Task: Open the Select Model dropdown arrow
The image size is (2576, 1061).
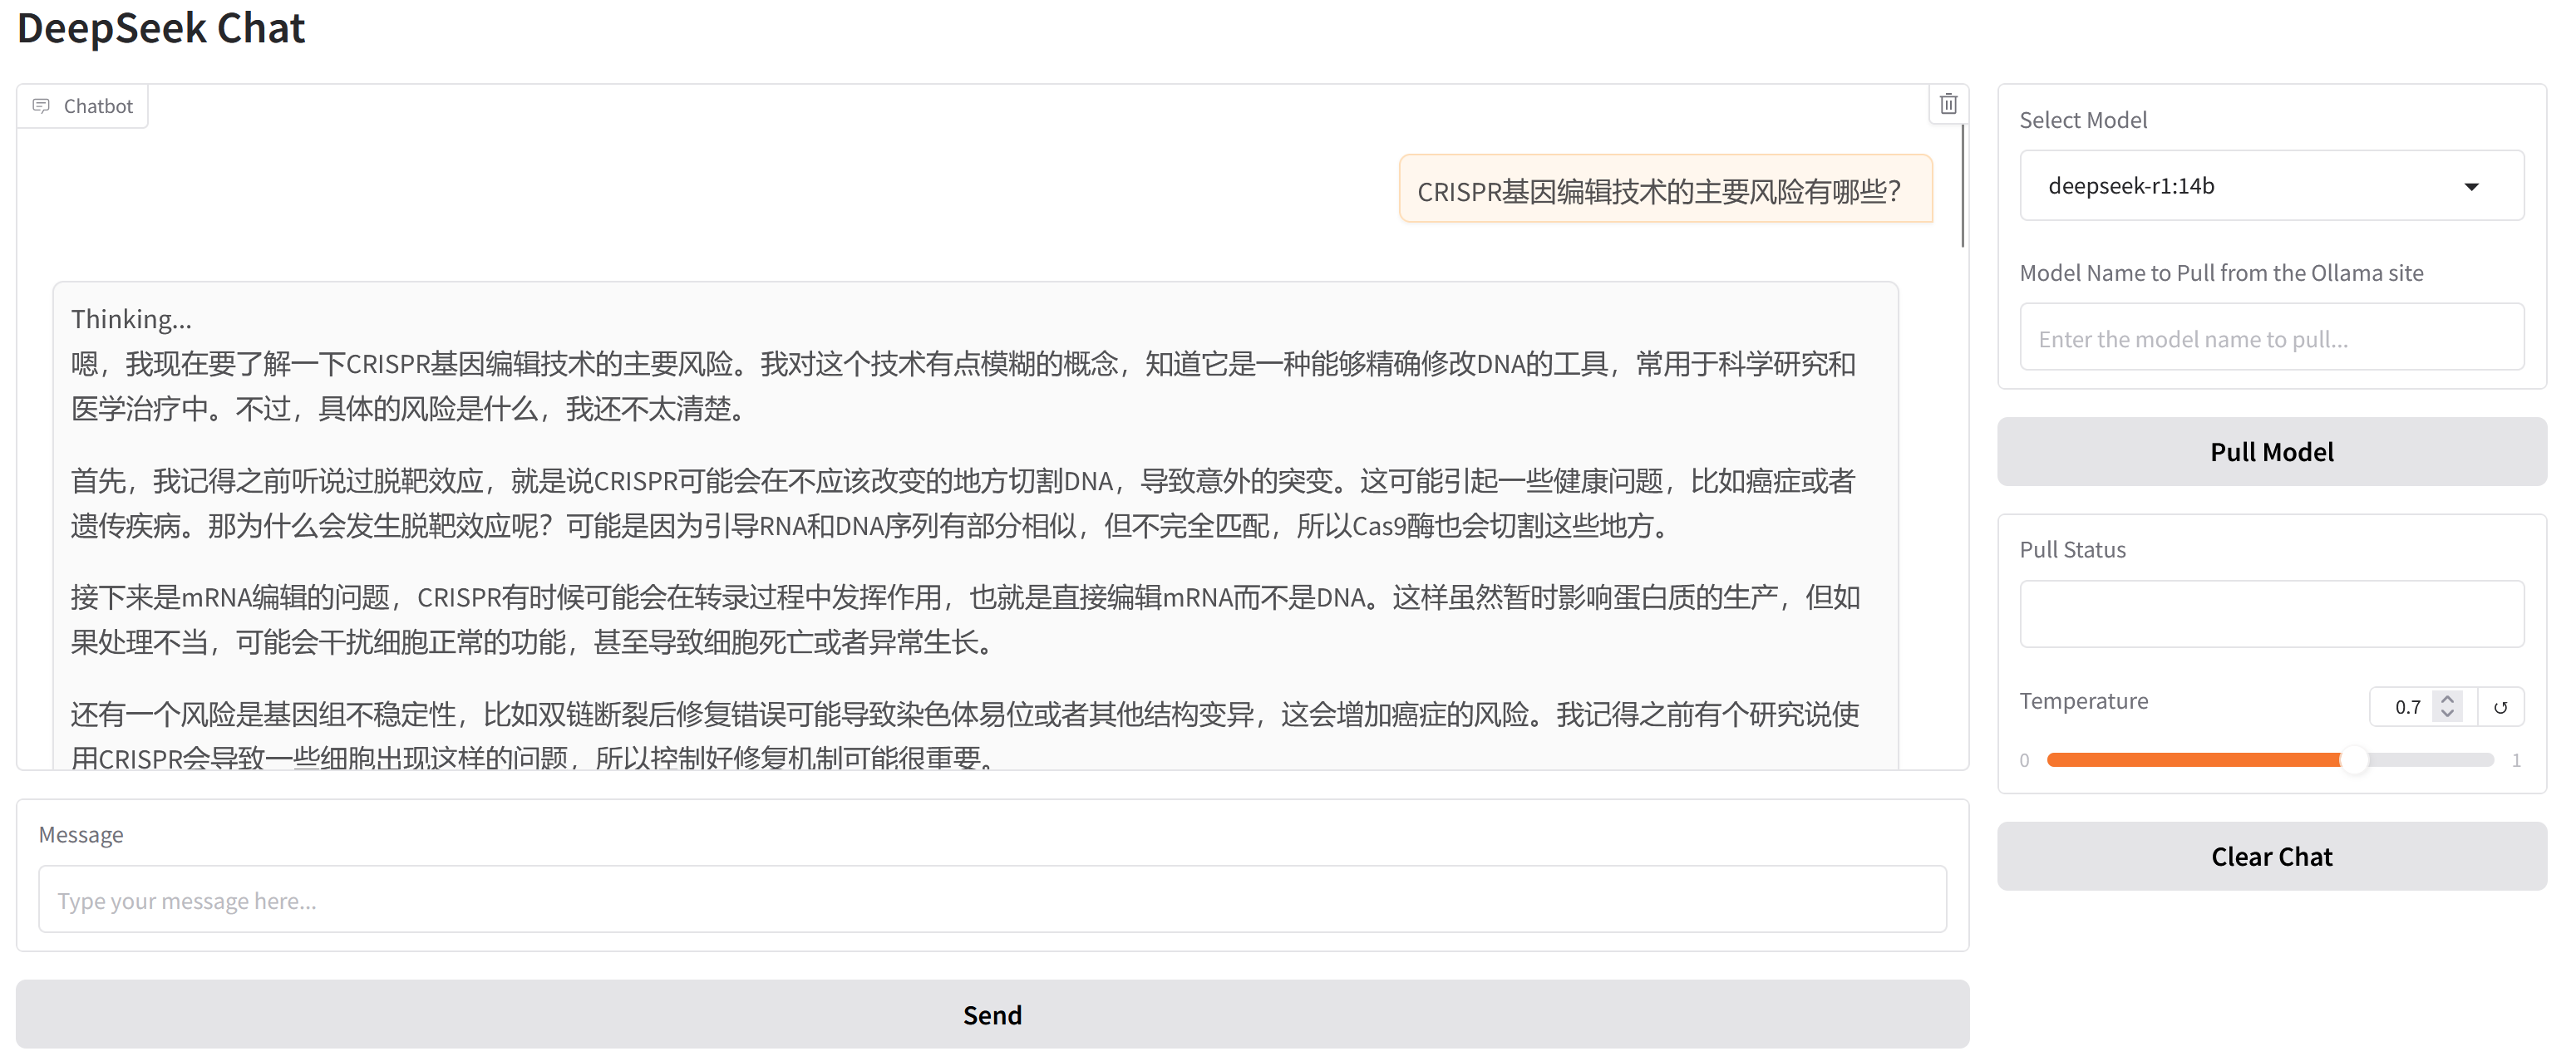Action: coord(2471,187)
